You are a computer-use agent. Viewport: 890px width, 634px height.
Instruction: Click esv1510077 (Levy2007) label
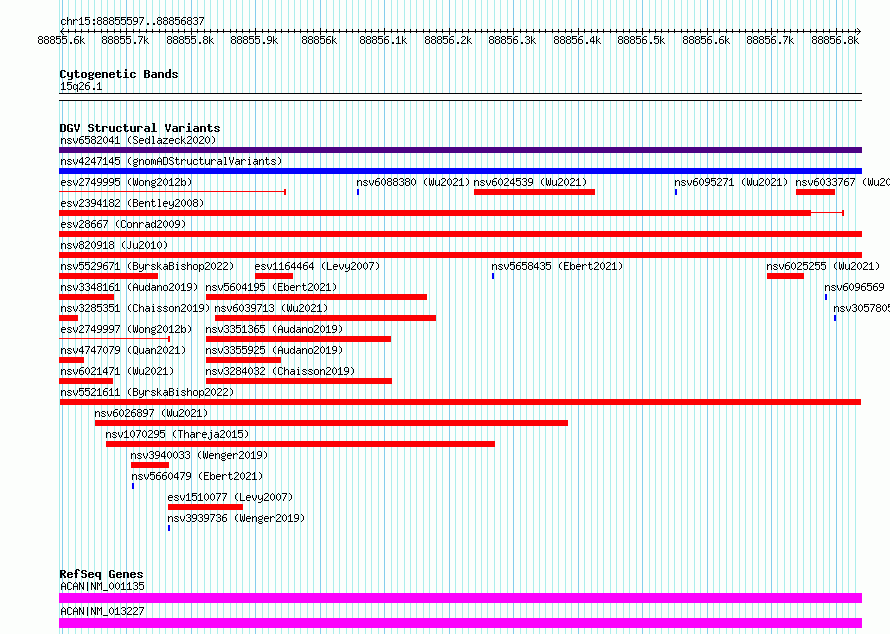pyautogui.click(x=230, y=497)
